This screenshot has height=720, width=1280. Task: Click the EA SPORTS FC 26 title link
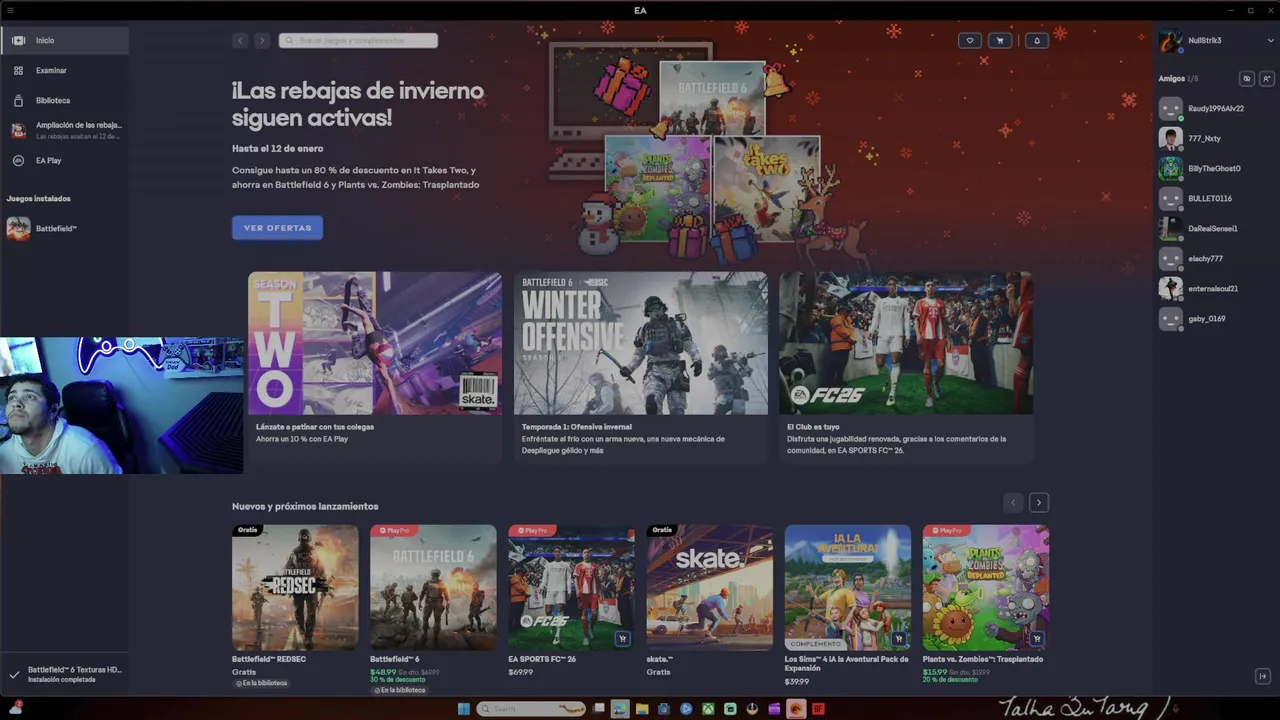pyautogui.click(x=542, y=659)
